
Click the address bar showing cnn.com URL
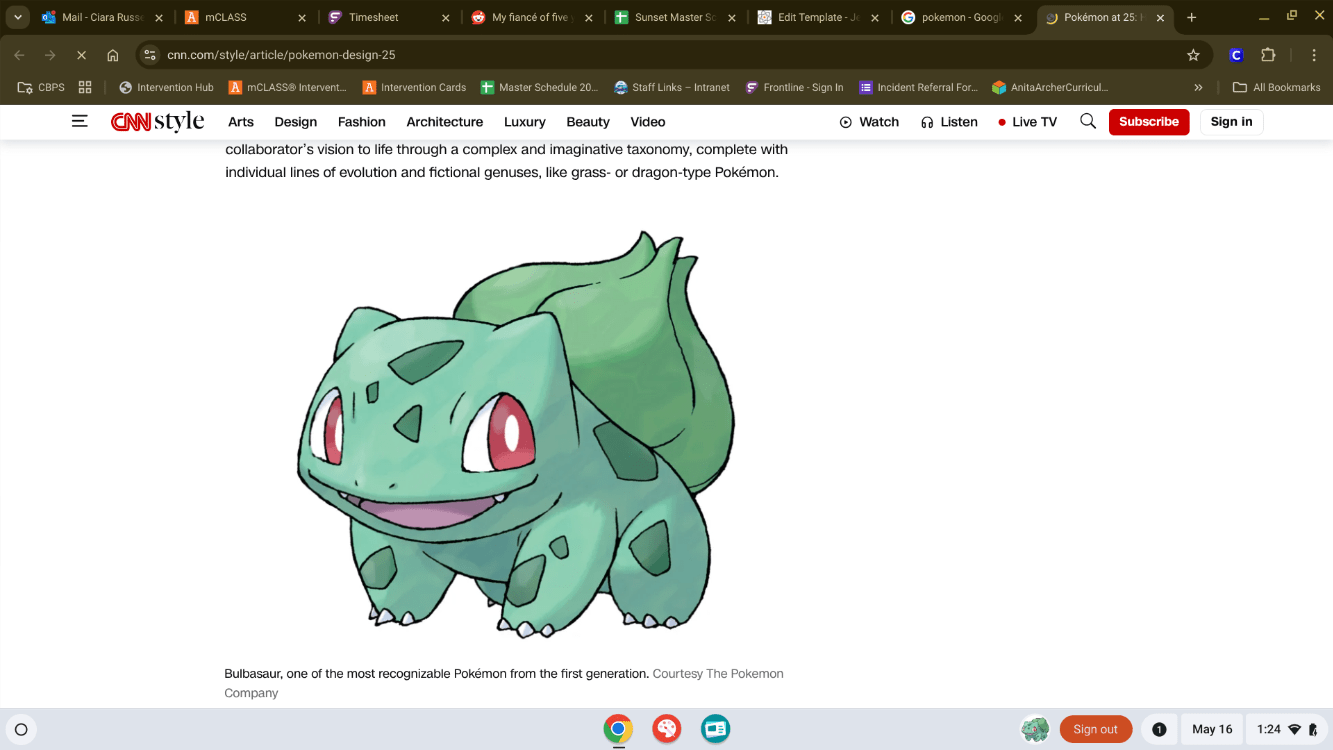point(674,55)
